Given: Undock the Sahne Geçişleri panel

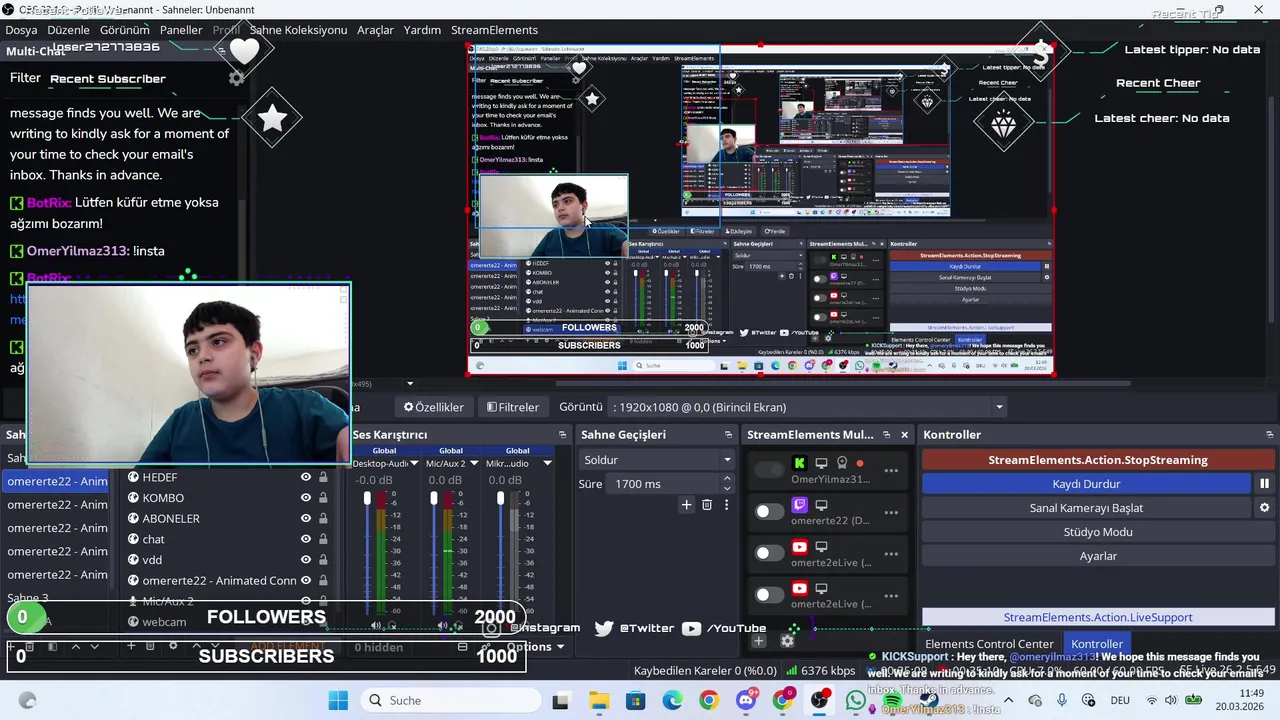Looking at the screenshot, I should (728, 435).
